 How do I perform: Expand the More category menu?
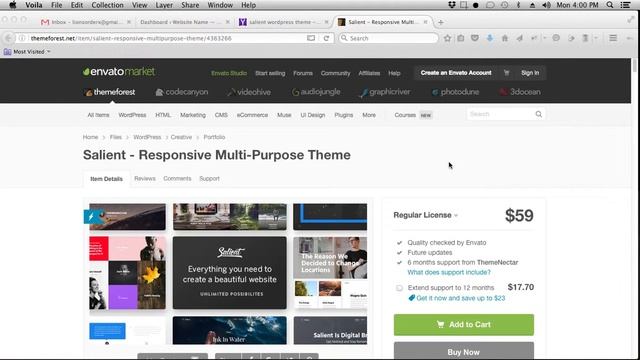(369, 115)
